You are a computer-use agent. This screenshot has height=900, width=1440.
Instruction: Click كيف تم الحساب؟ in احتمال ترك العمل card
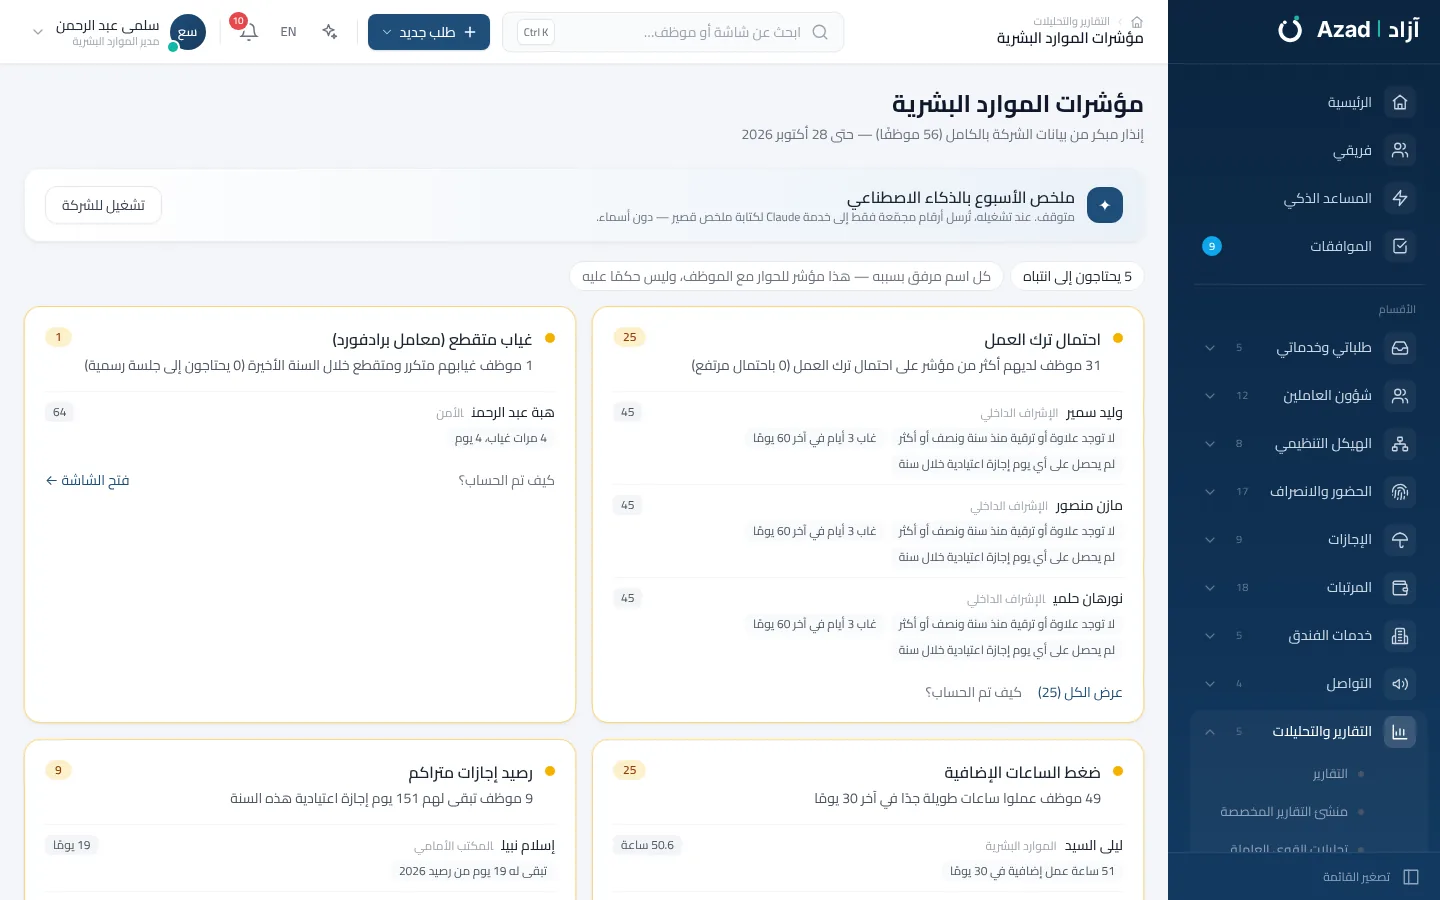[973, 692]
